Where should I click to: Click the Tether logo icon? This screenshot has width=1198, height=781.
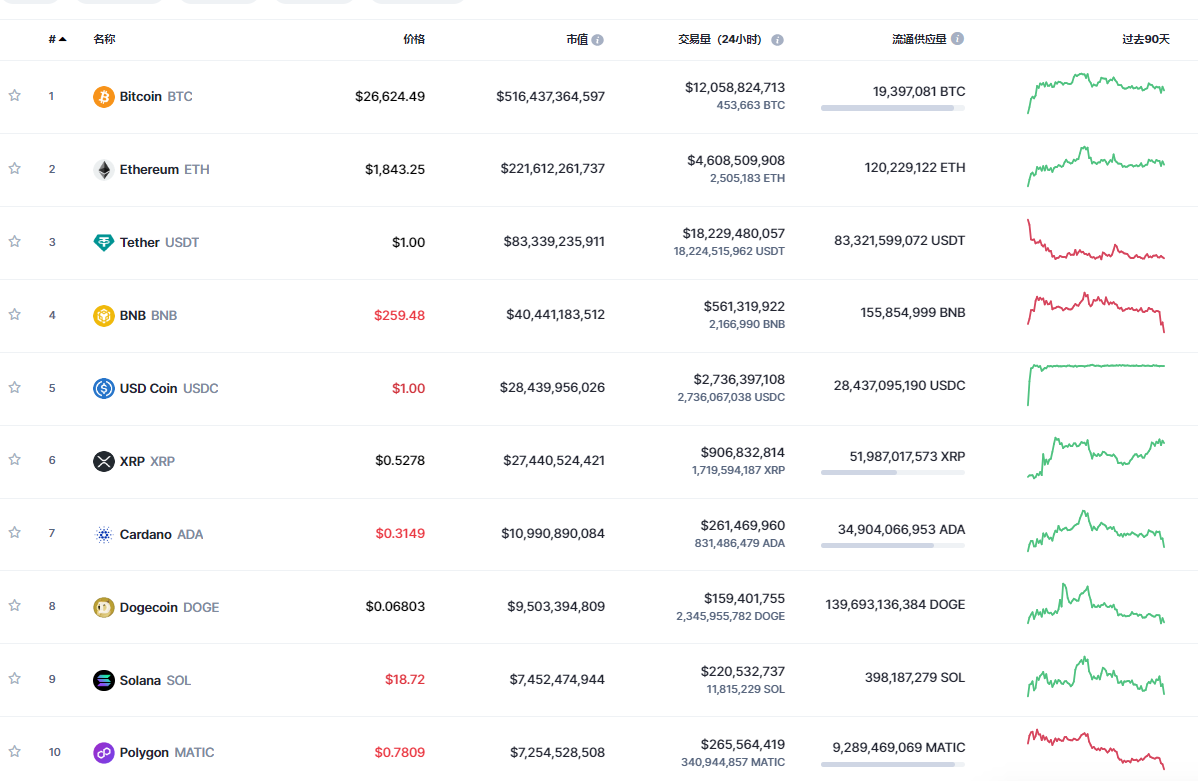(x=104, y=242)
